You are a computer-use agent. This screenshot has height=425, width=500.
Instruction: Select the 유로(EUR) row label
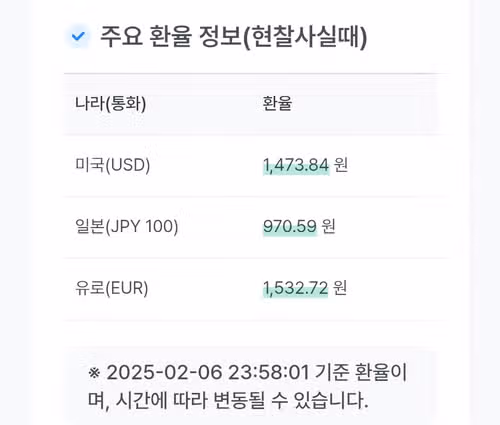112,288
